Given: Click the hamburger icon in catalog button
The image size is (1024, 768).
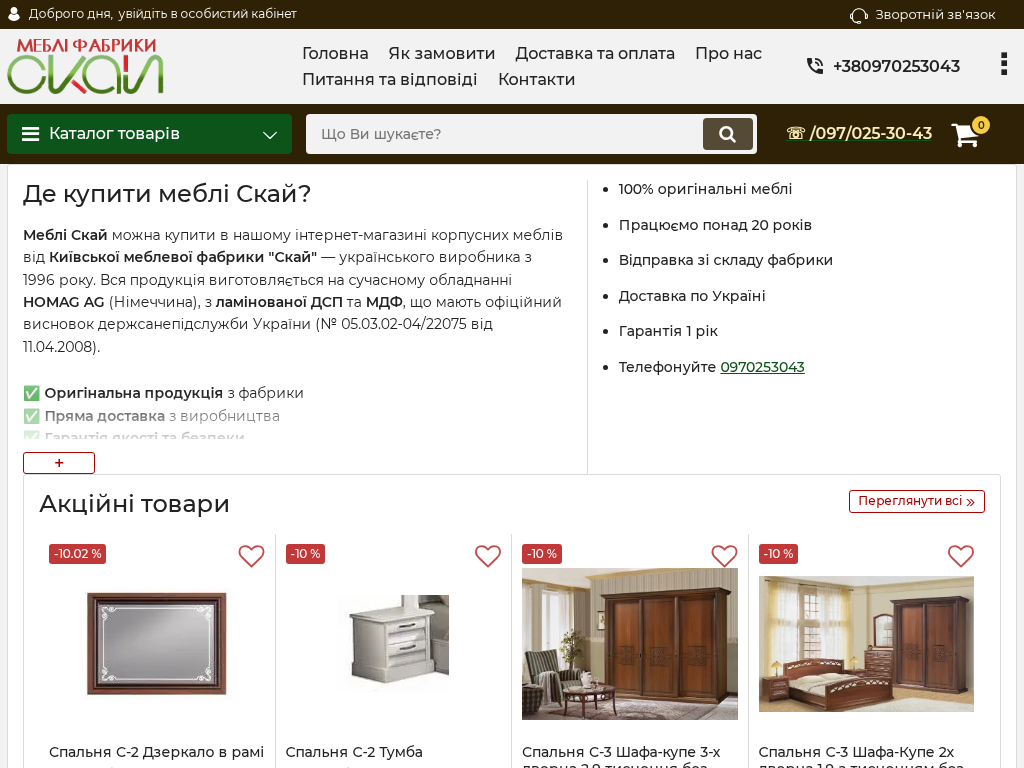Looking at the screenshot, I should (31, 134).
